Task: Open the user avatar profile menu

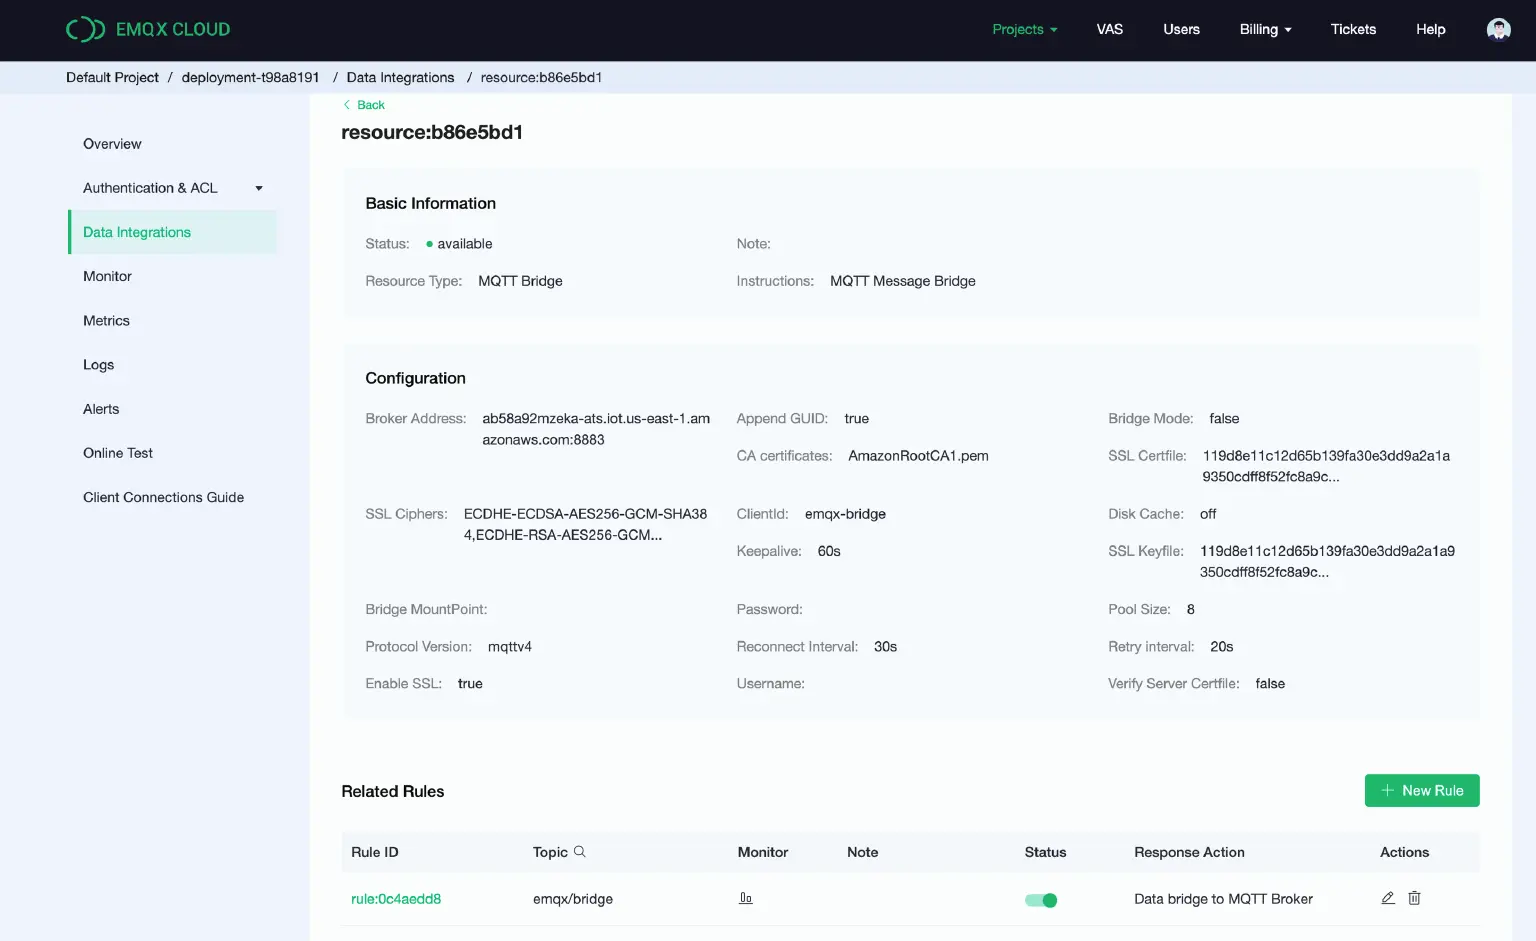Action: pos(1498,30)
